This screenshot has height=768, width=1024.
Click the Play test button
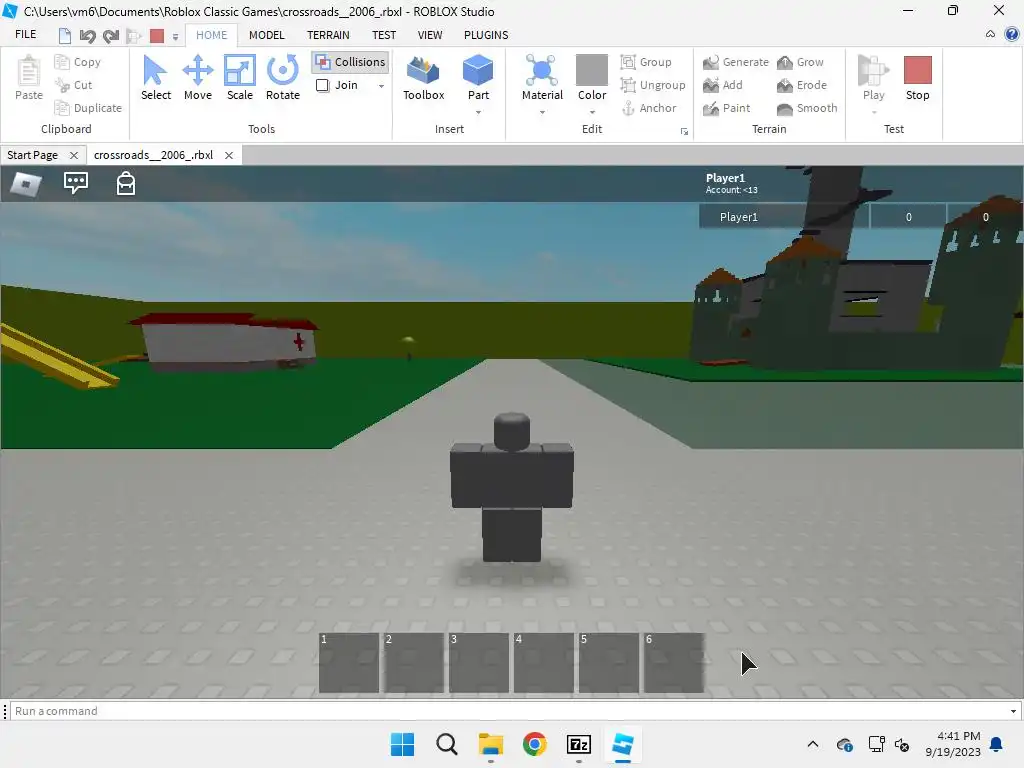coord(873,78)
